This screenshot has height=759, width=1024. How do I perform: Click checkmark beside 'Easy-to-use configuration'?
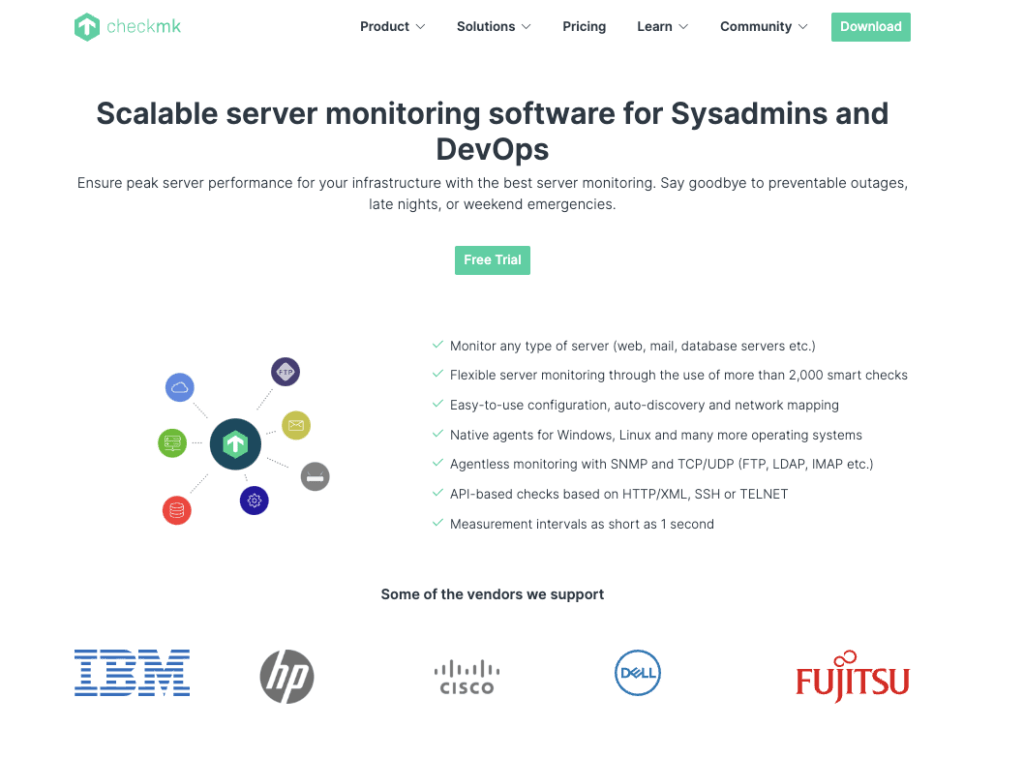[x=438, y=404]
